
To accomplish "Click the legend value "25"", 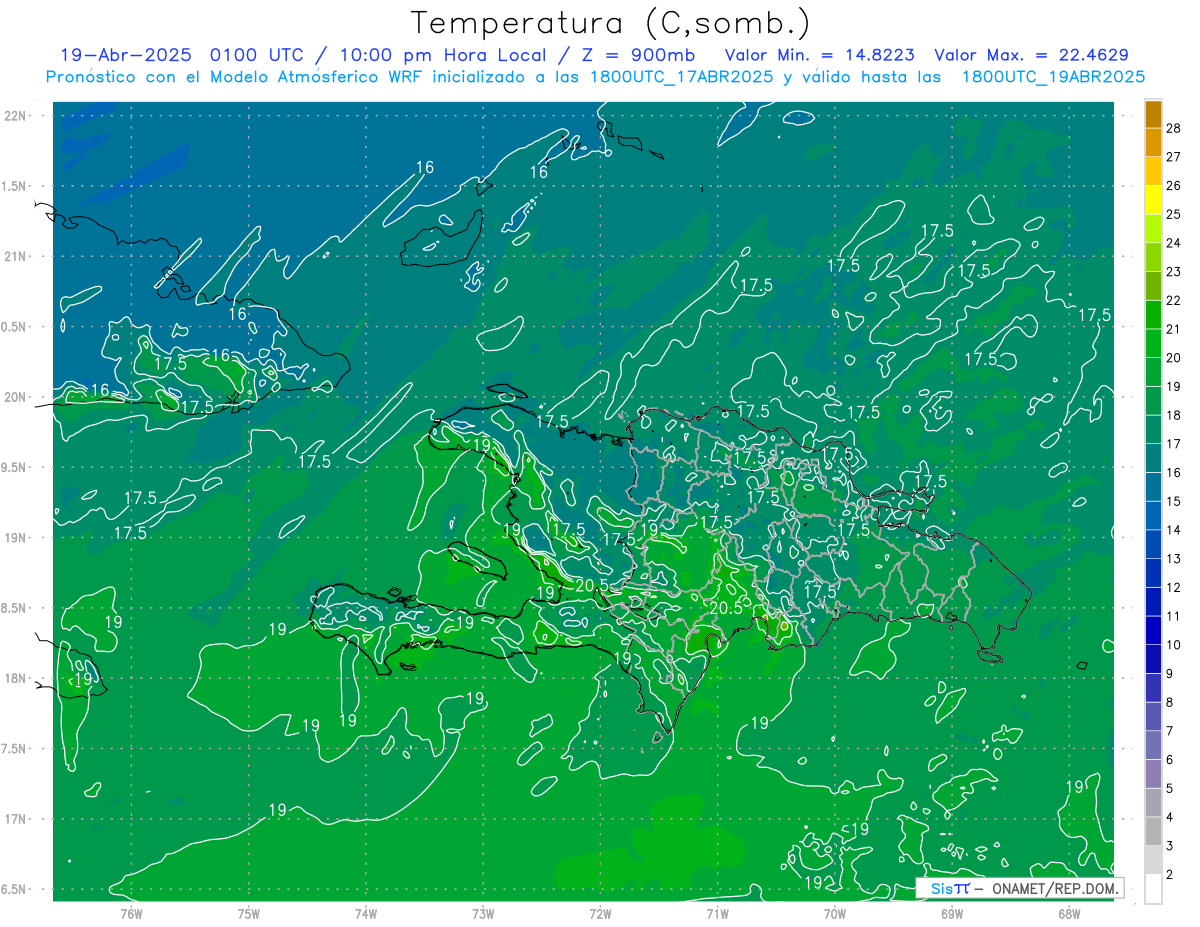I will click(x=1174, y=214).
